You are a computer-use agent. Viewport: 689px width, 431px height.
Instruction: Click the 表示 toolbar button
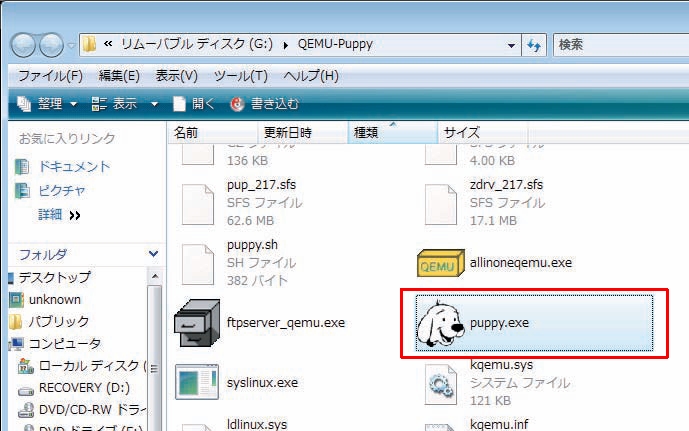coord(115,104)
